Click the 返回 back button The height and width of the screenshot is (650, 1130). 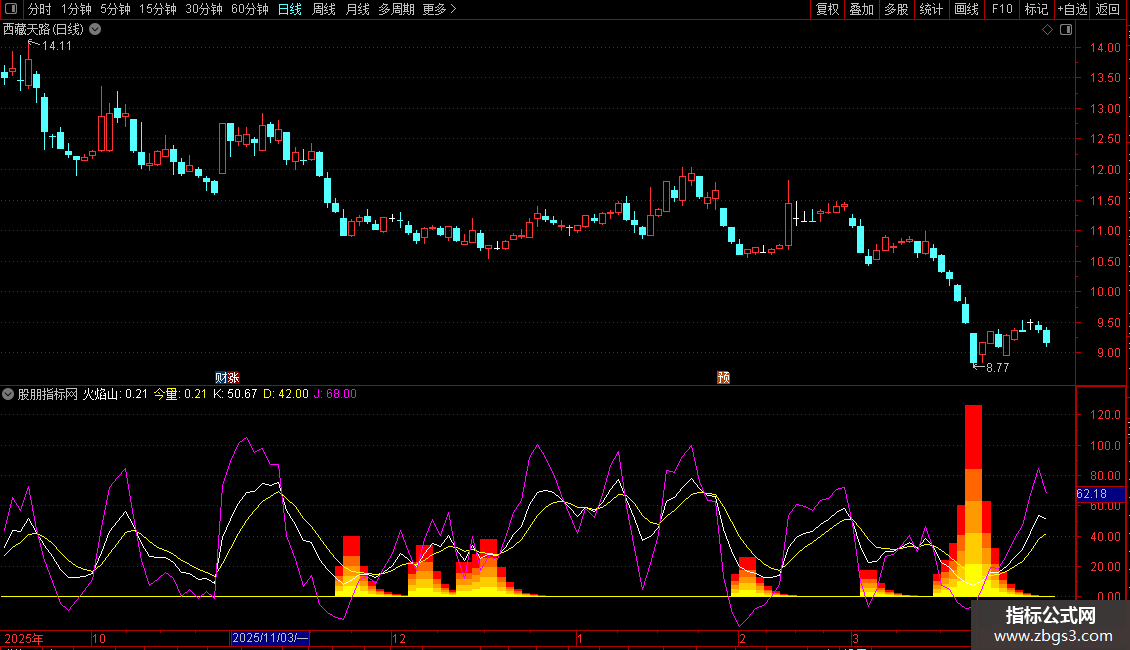click(x=1108, y=9)
